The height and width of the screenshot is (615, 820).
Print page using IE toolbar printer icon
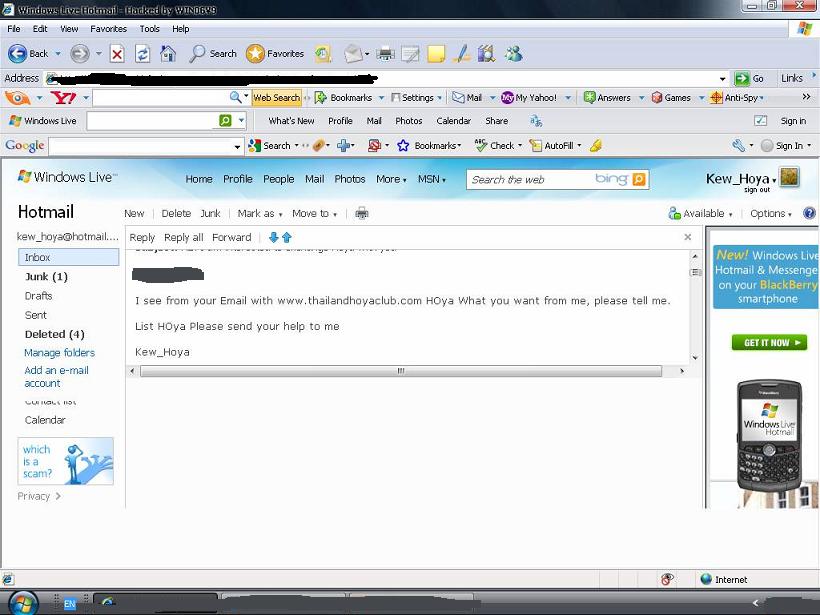click(385, 53)
